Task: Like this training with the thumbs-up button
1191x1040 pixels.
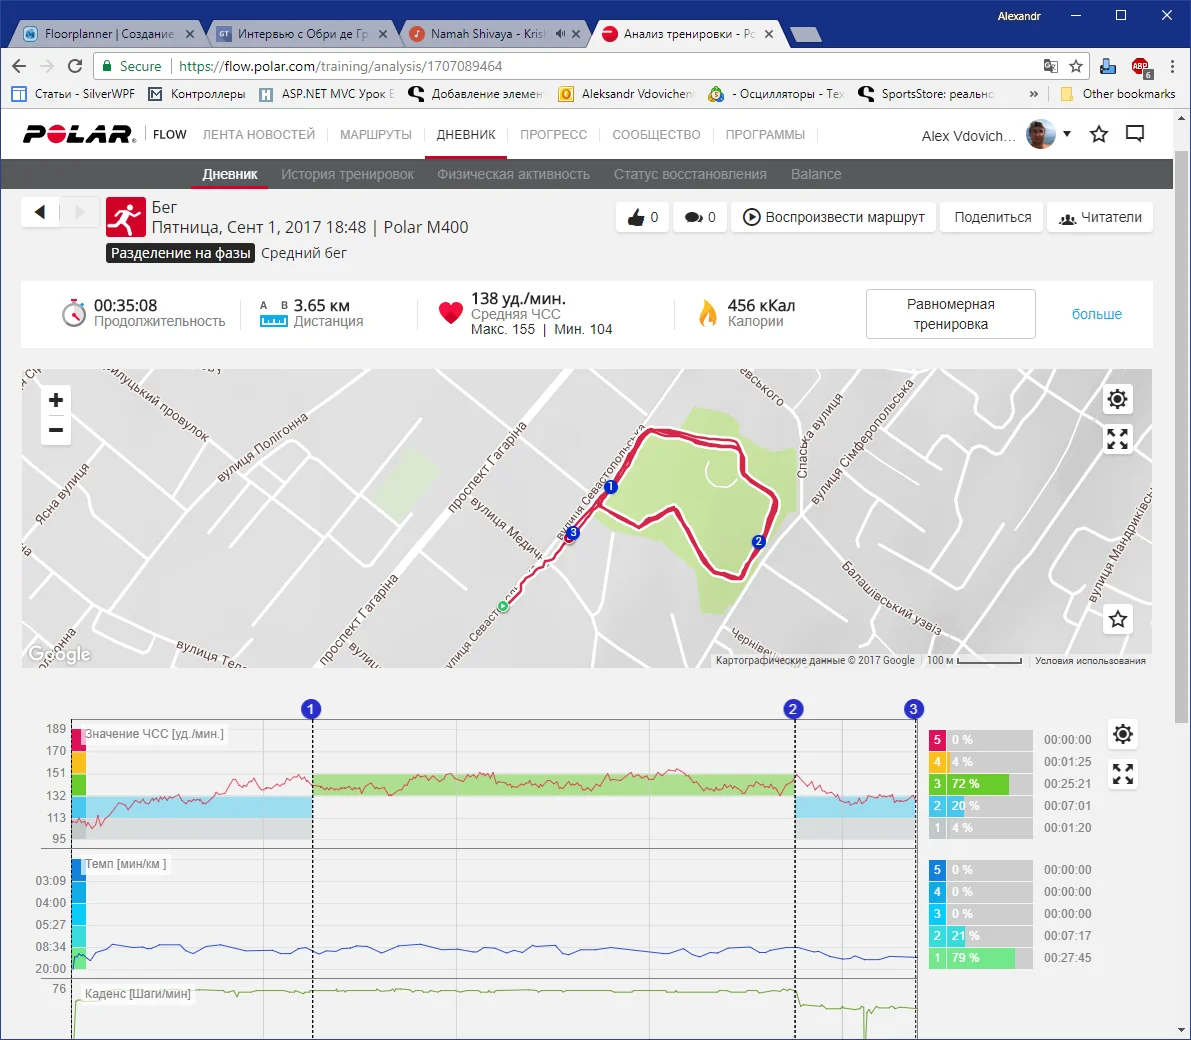Action: coord(642,217)
